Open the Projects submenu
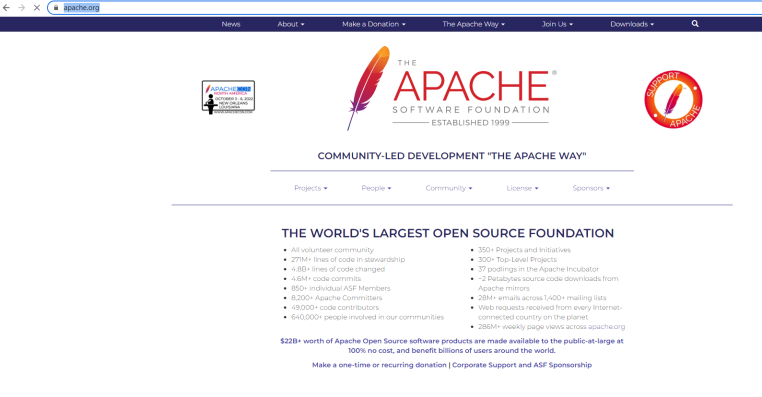The image size is (762, 397). (311, 188)
